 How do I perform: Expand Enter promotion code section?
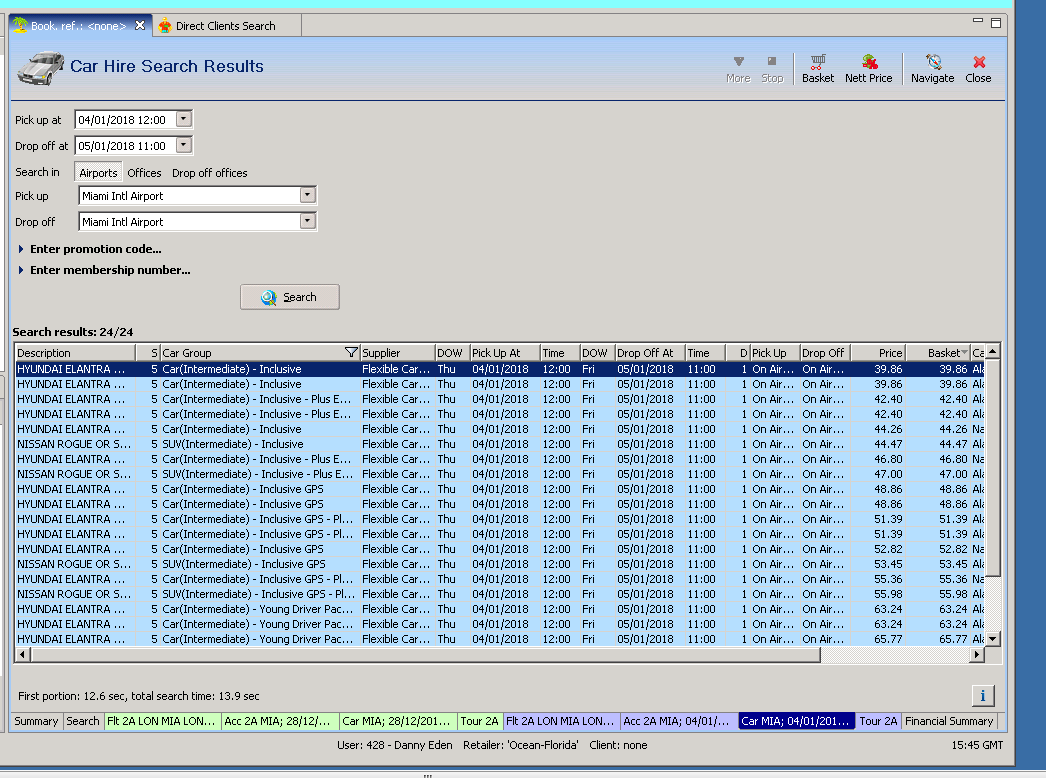tap(95, 249)
